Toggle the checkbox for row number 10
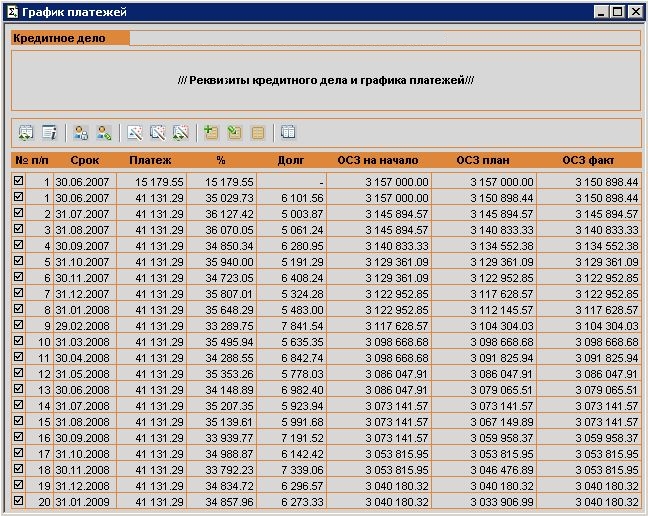The height and width of the screenshot is (516, 648). [x=18, y=341]
